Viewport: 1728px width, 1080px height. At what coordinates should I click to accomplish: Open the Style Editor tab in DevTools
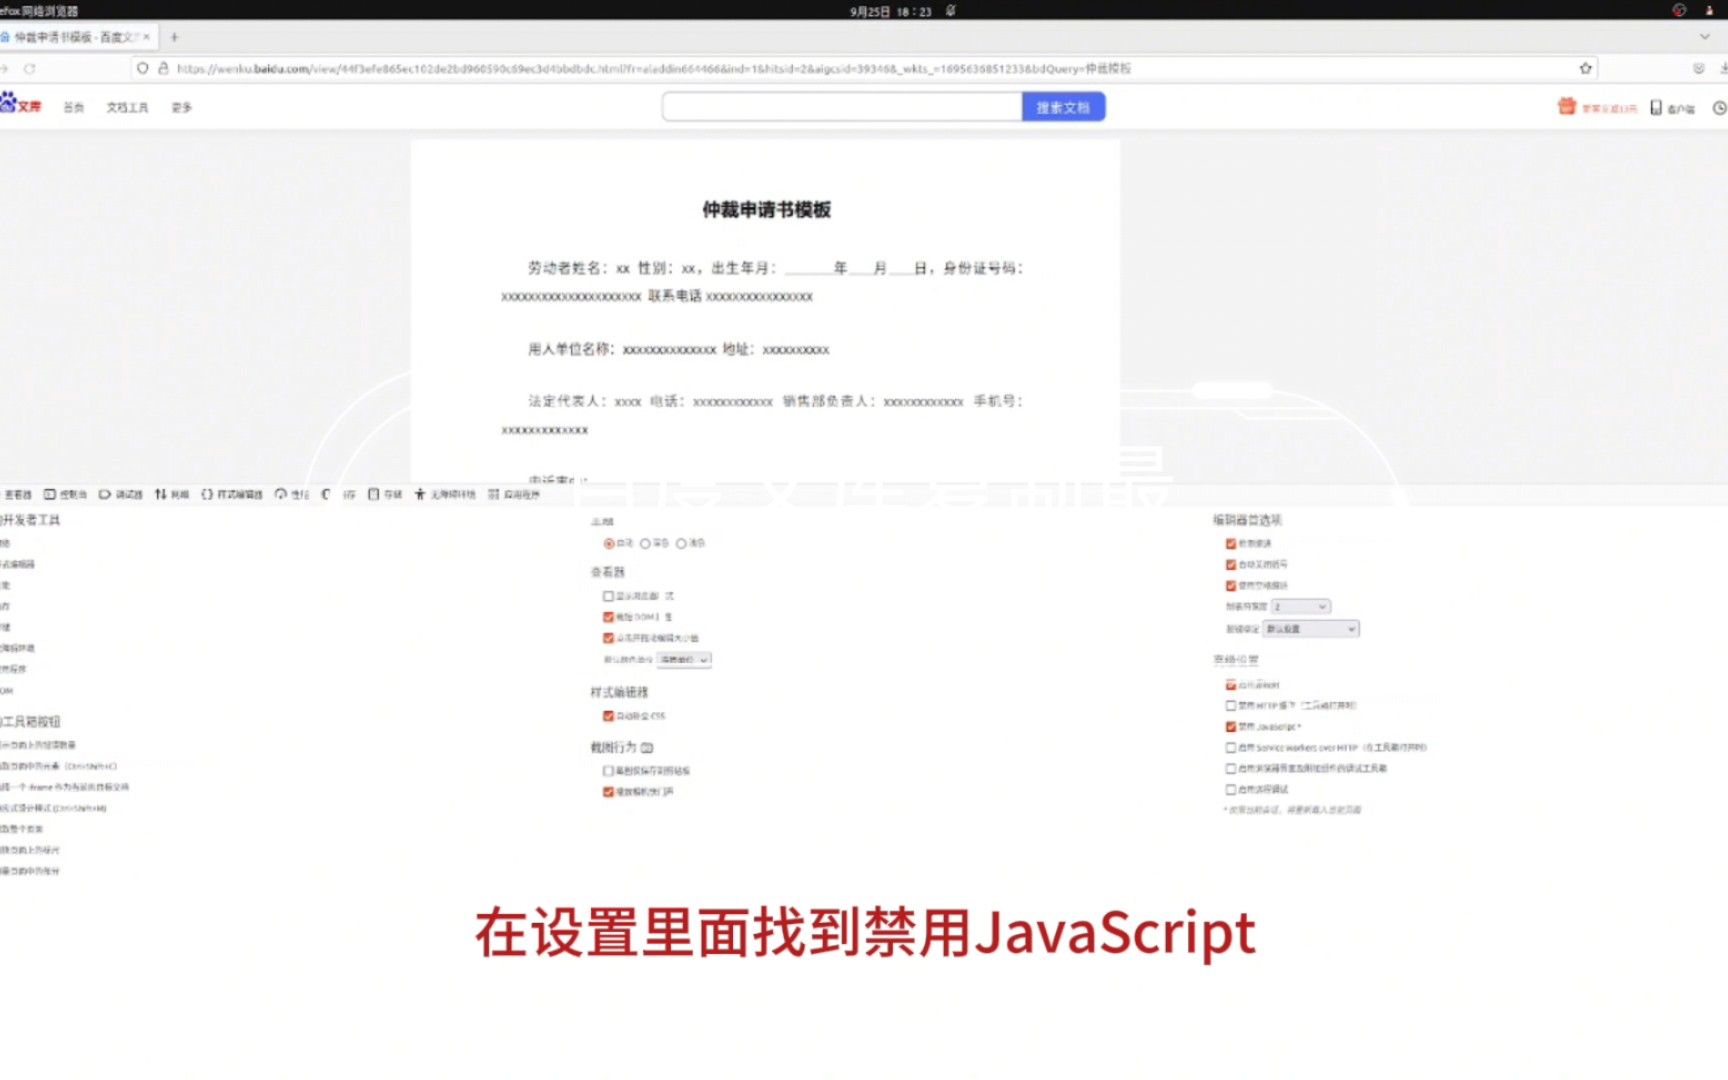click(x=232, y=494)
